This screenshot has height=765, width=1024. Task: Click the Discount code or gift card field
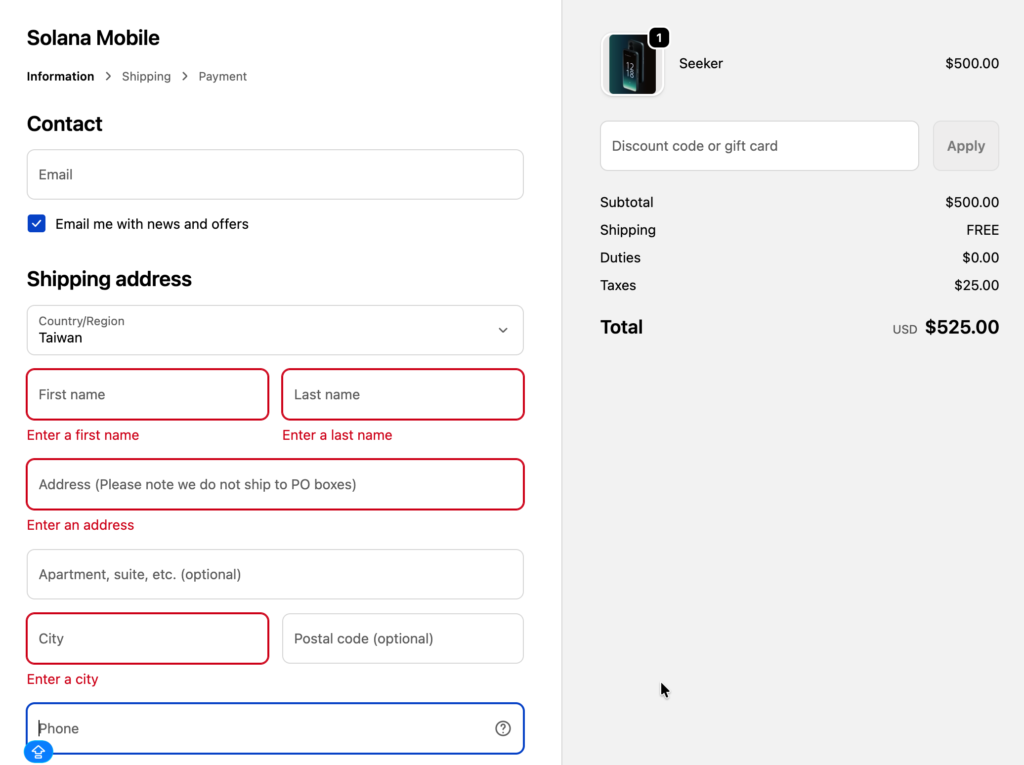(759, 146)
